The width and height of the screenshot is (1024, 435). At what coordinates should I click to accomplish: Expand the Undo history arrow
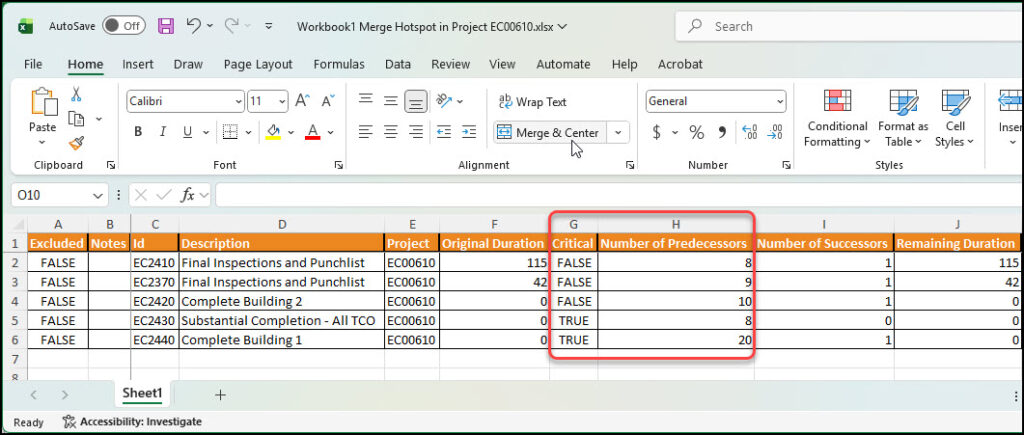click(x=210, y=26)
